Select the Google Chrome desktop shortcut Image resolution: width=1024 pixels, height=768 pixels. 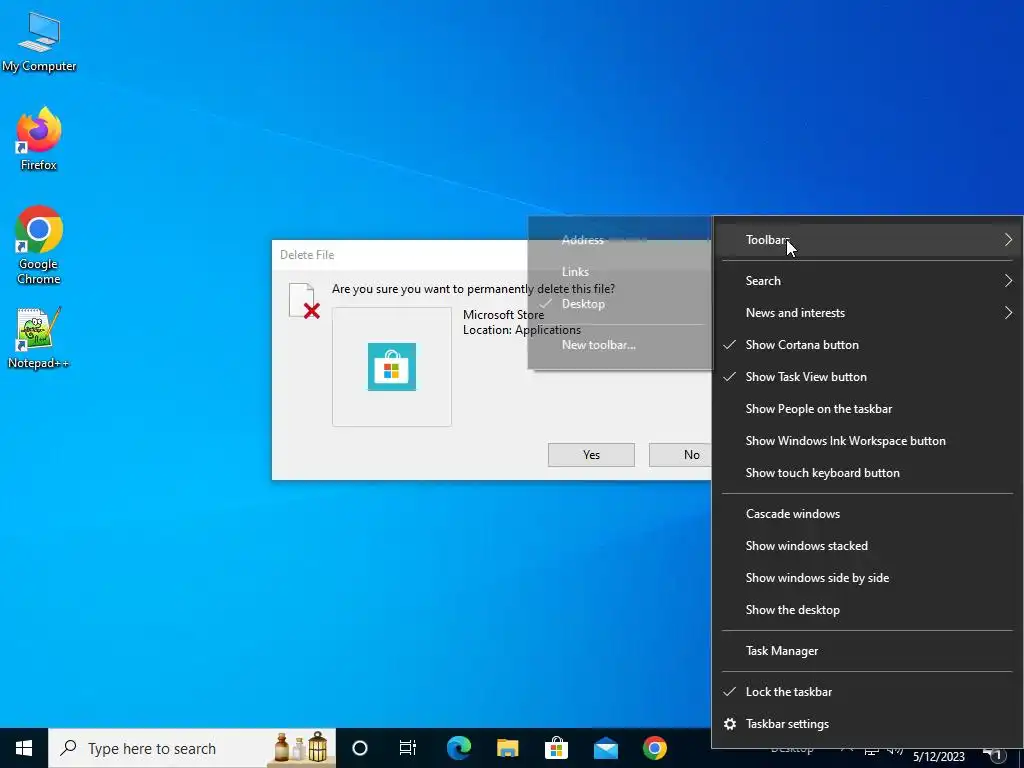pos(39,245)
